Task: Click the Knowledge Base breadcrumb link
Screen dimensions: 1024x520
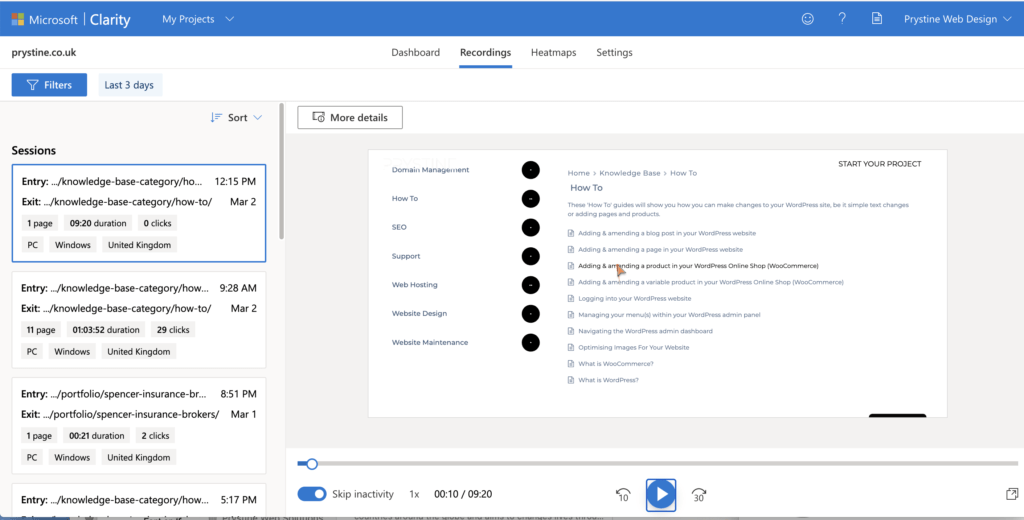Action: click(x=630, y=173)
